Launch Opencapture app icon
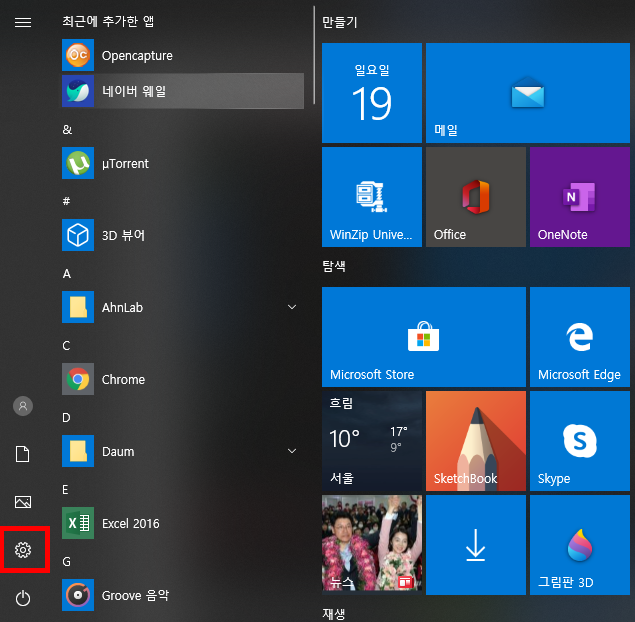 pos(78,55)
